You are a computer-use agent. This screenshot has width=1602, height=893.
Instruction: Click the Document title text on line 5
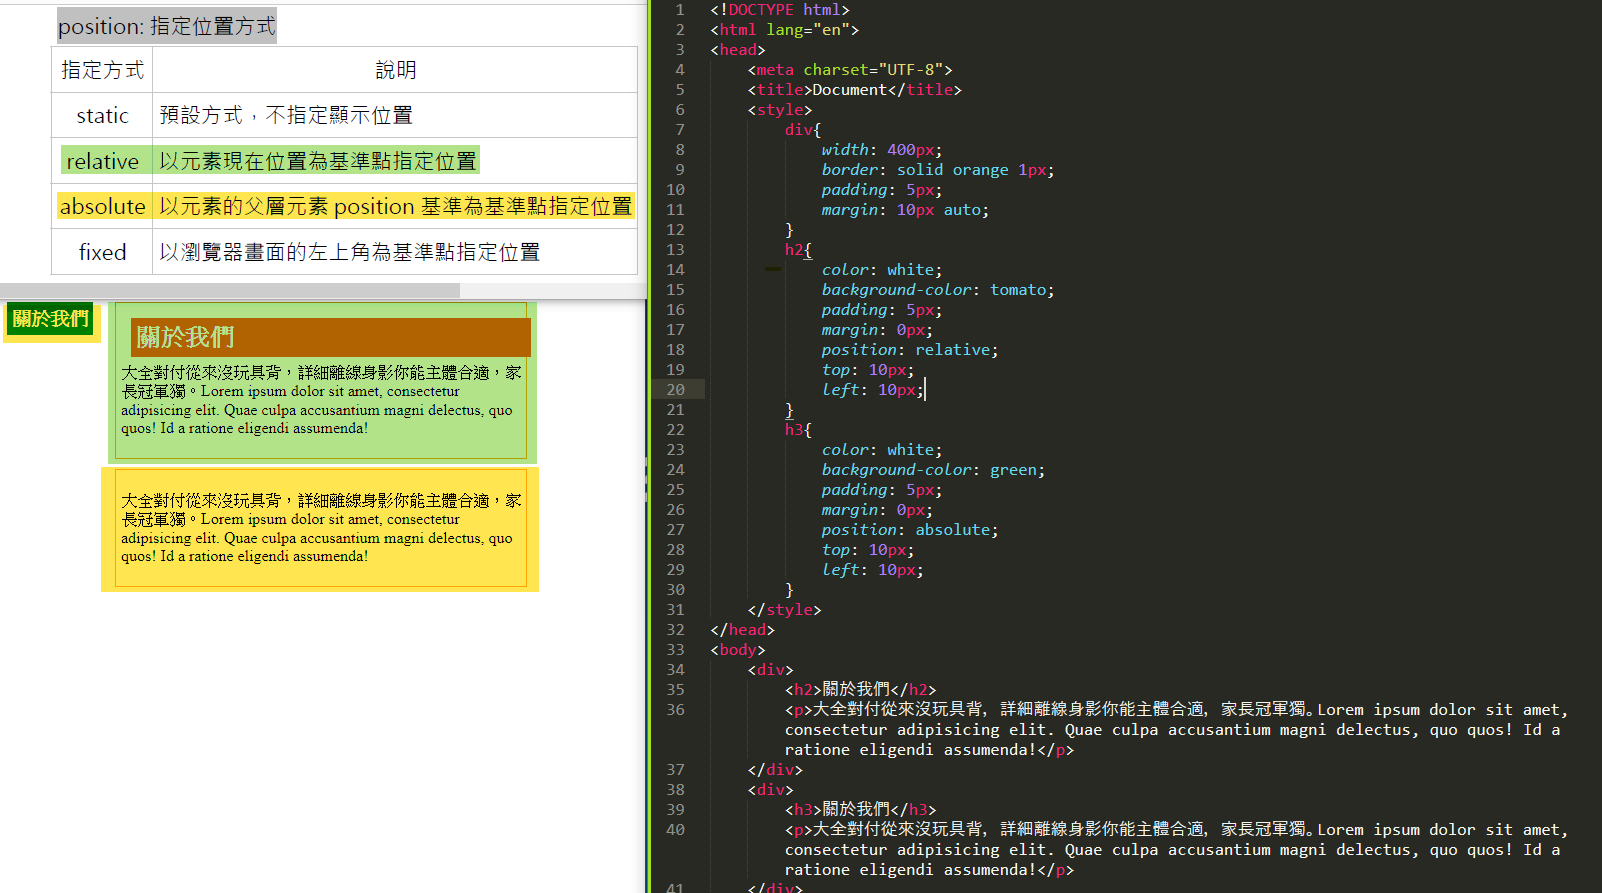[x=849, y=90]
